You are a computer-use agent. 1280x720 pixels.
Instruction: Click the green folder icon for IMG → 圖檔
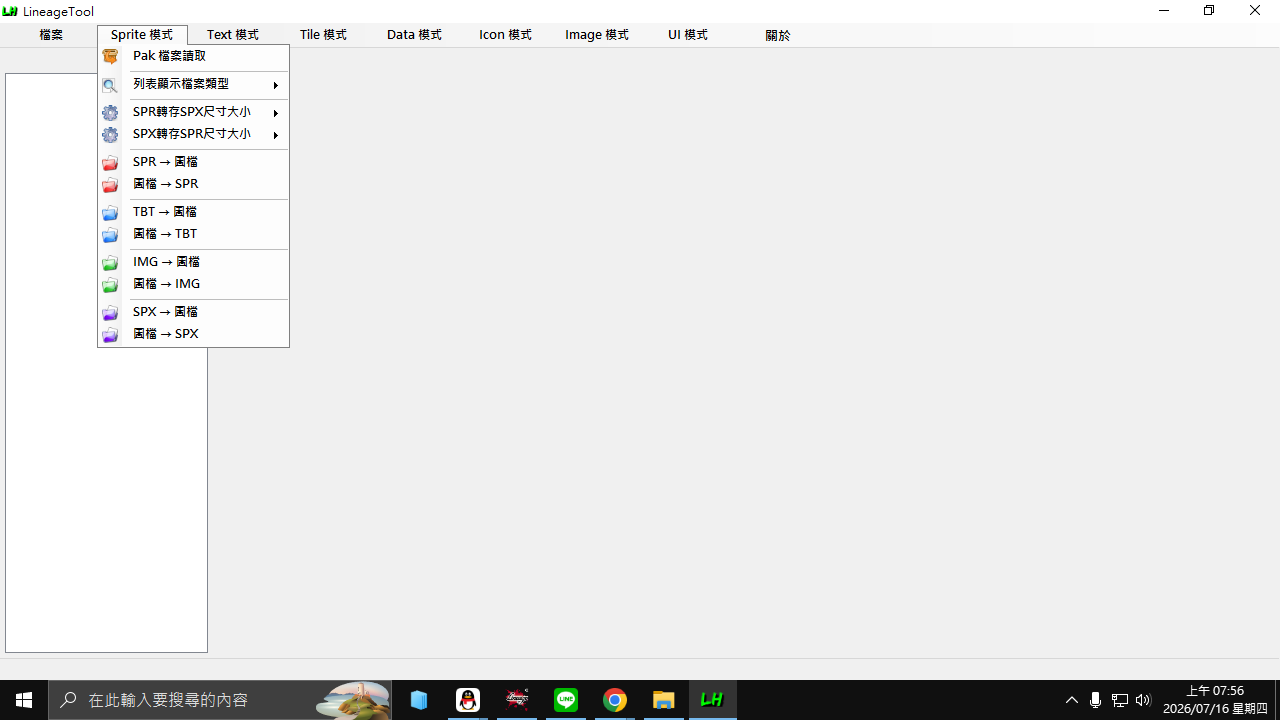110,263
